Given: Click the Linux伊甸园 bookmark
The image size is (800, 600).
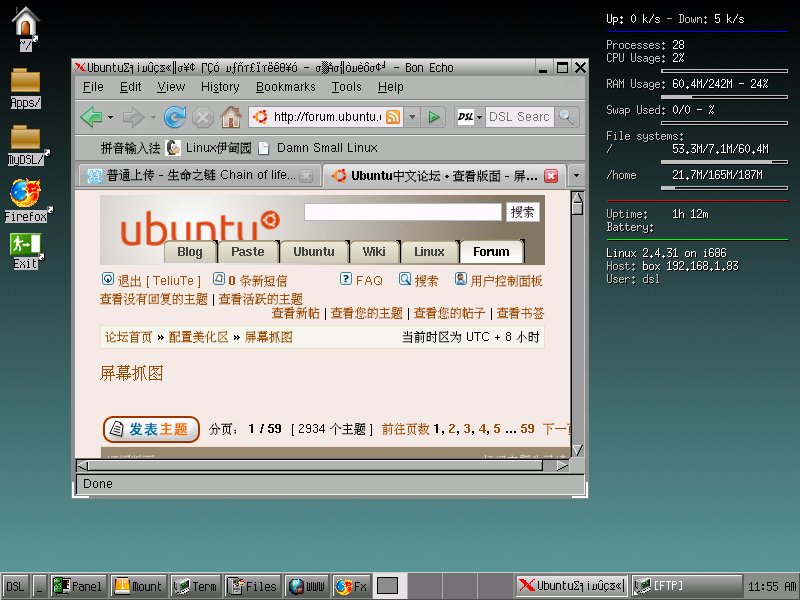Looking at the screenshot, I should pos(209,148).
